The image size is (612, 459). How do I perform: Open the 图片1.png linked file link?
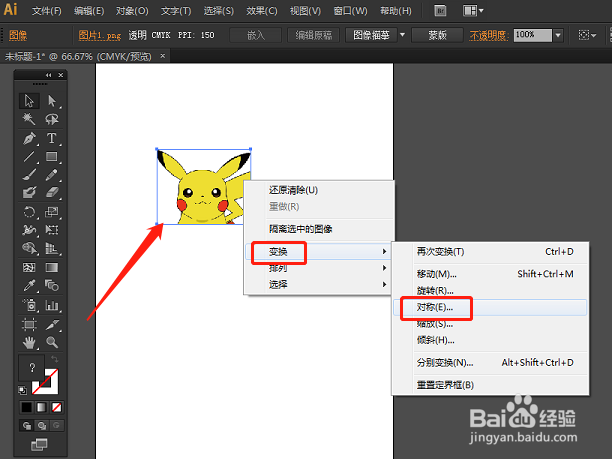(100, 36)
